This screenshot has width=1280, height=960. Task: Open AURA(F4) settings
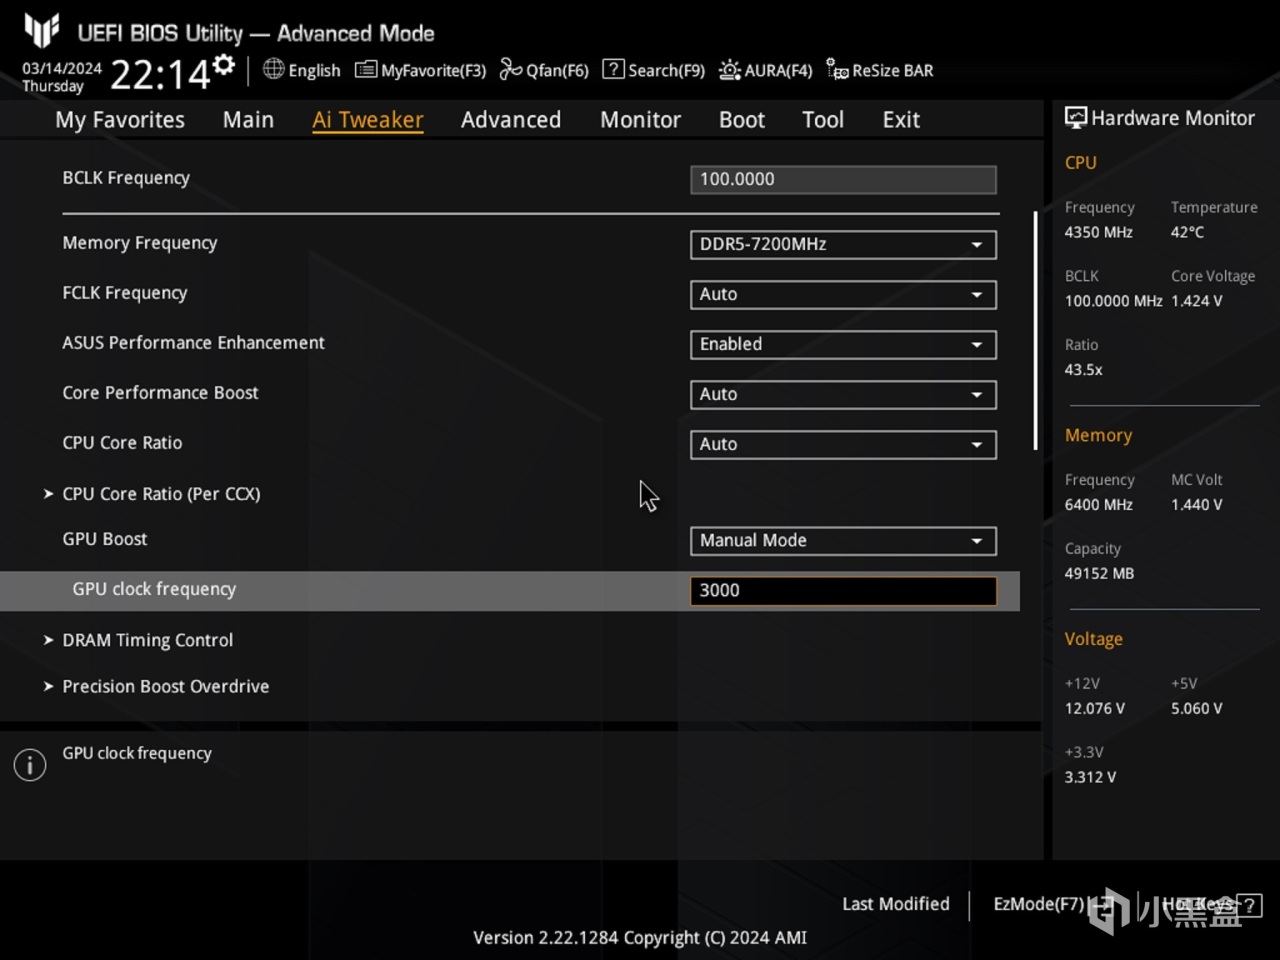click(x=766, y=70)
